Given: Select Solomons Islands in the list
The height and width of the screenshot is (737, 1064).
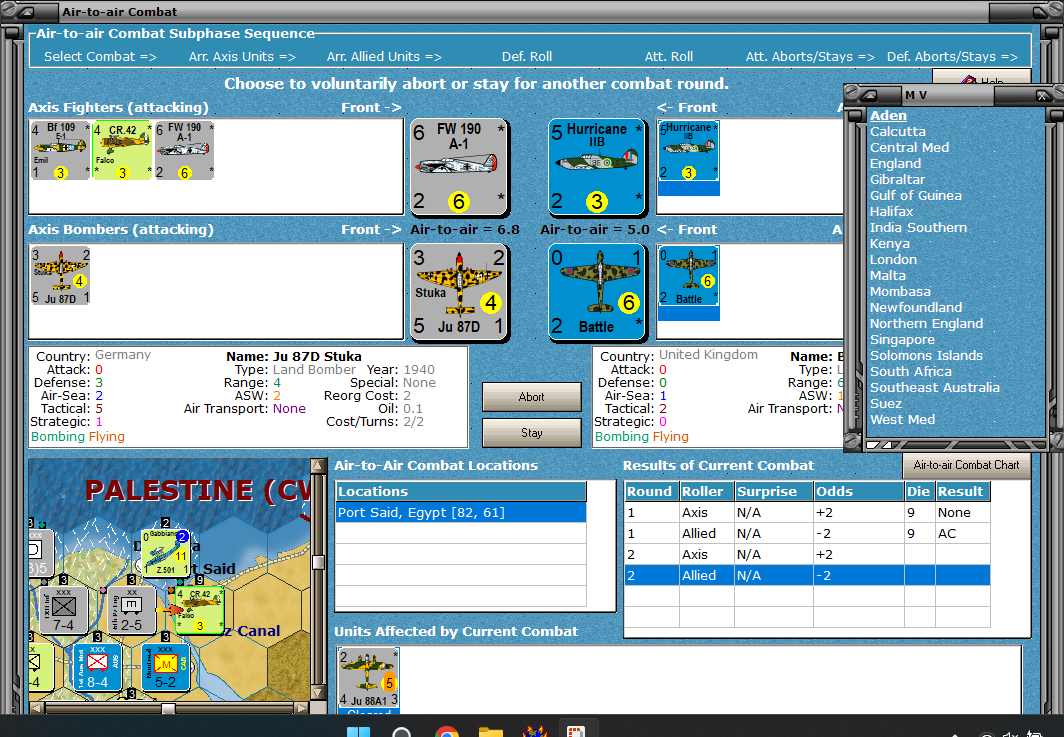Looking at the screenshot, I should (926, 356).
